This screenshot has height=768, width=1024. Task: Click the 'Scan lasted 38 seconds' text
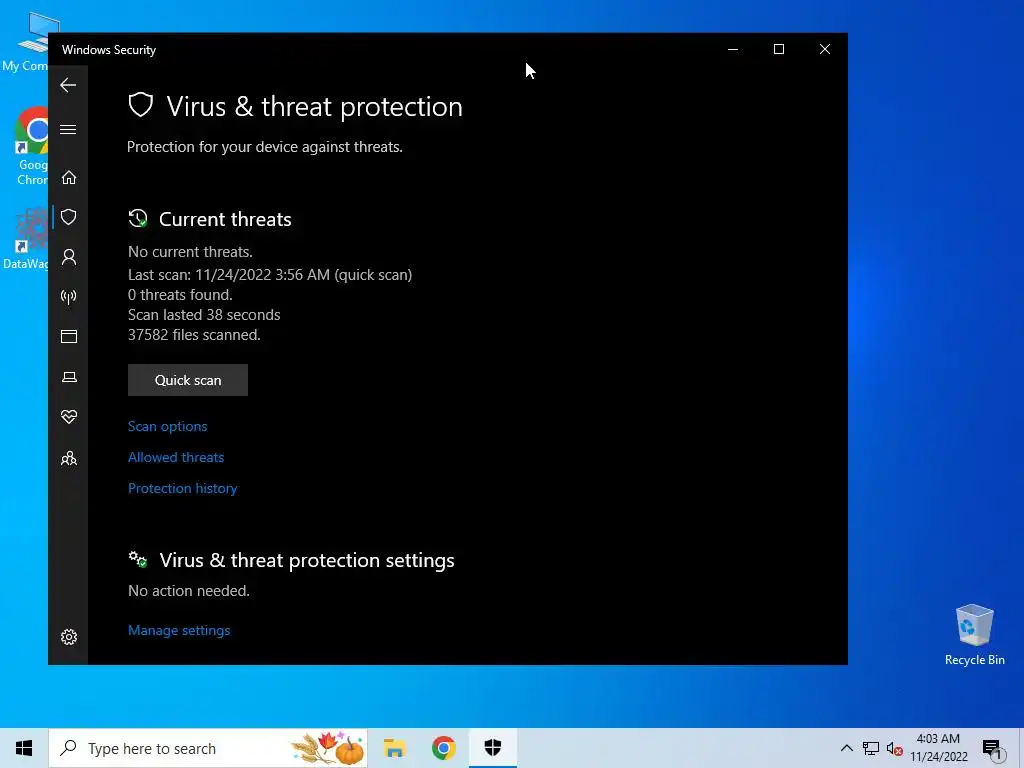click(204, 315)
